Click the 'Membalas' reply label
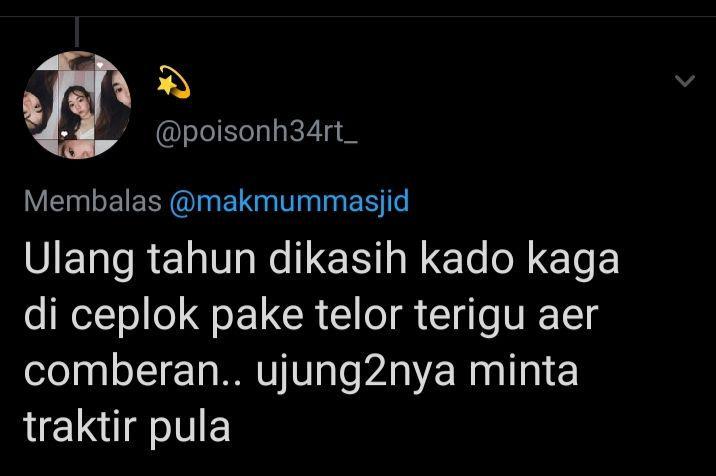This screenshot has width=716, height=476. [93, 201]
